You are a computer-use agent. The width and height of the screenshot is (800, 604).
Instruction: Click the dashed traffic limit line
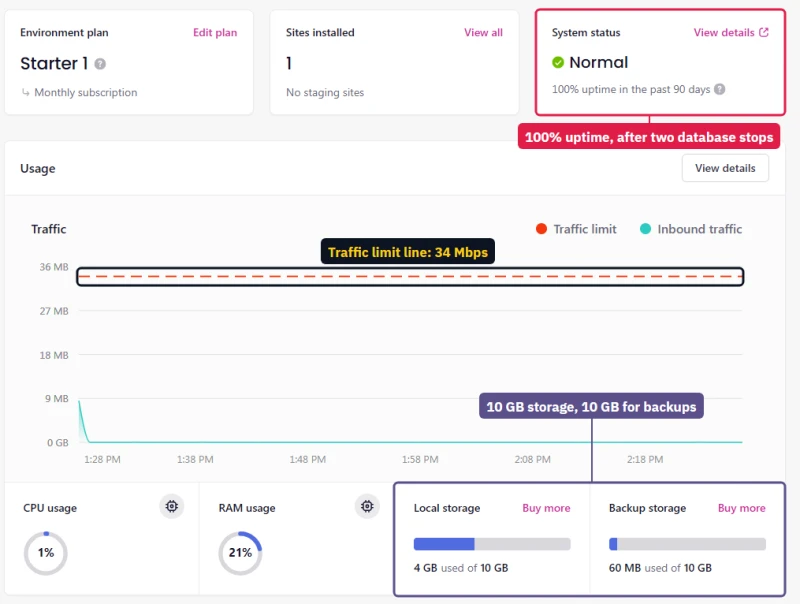pos(410,276)
